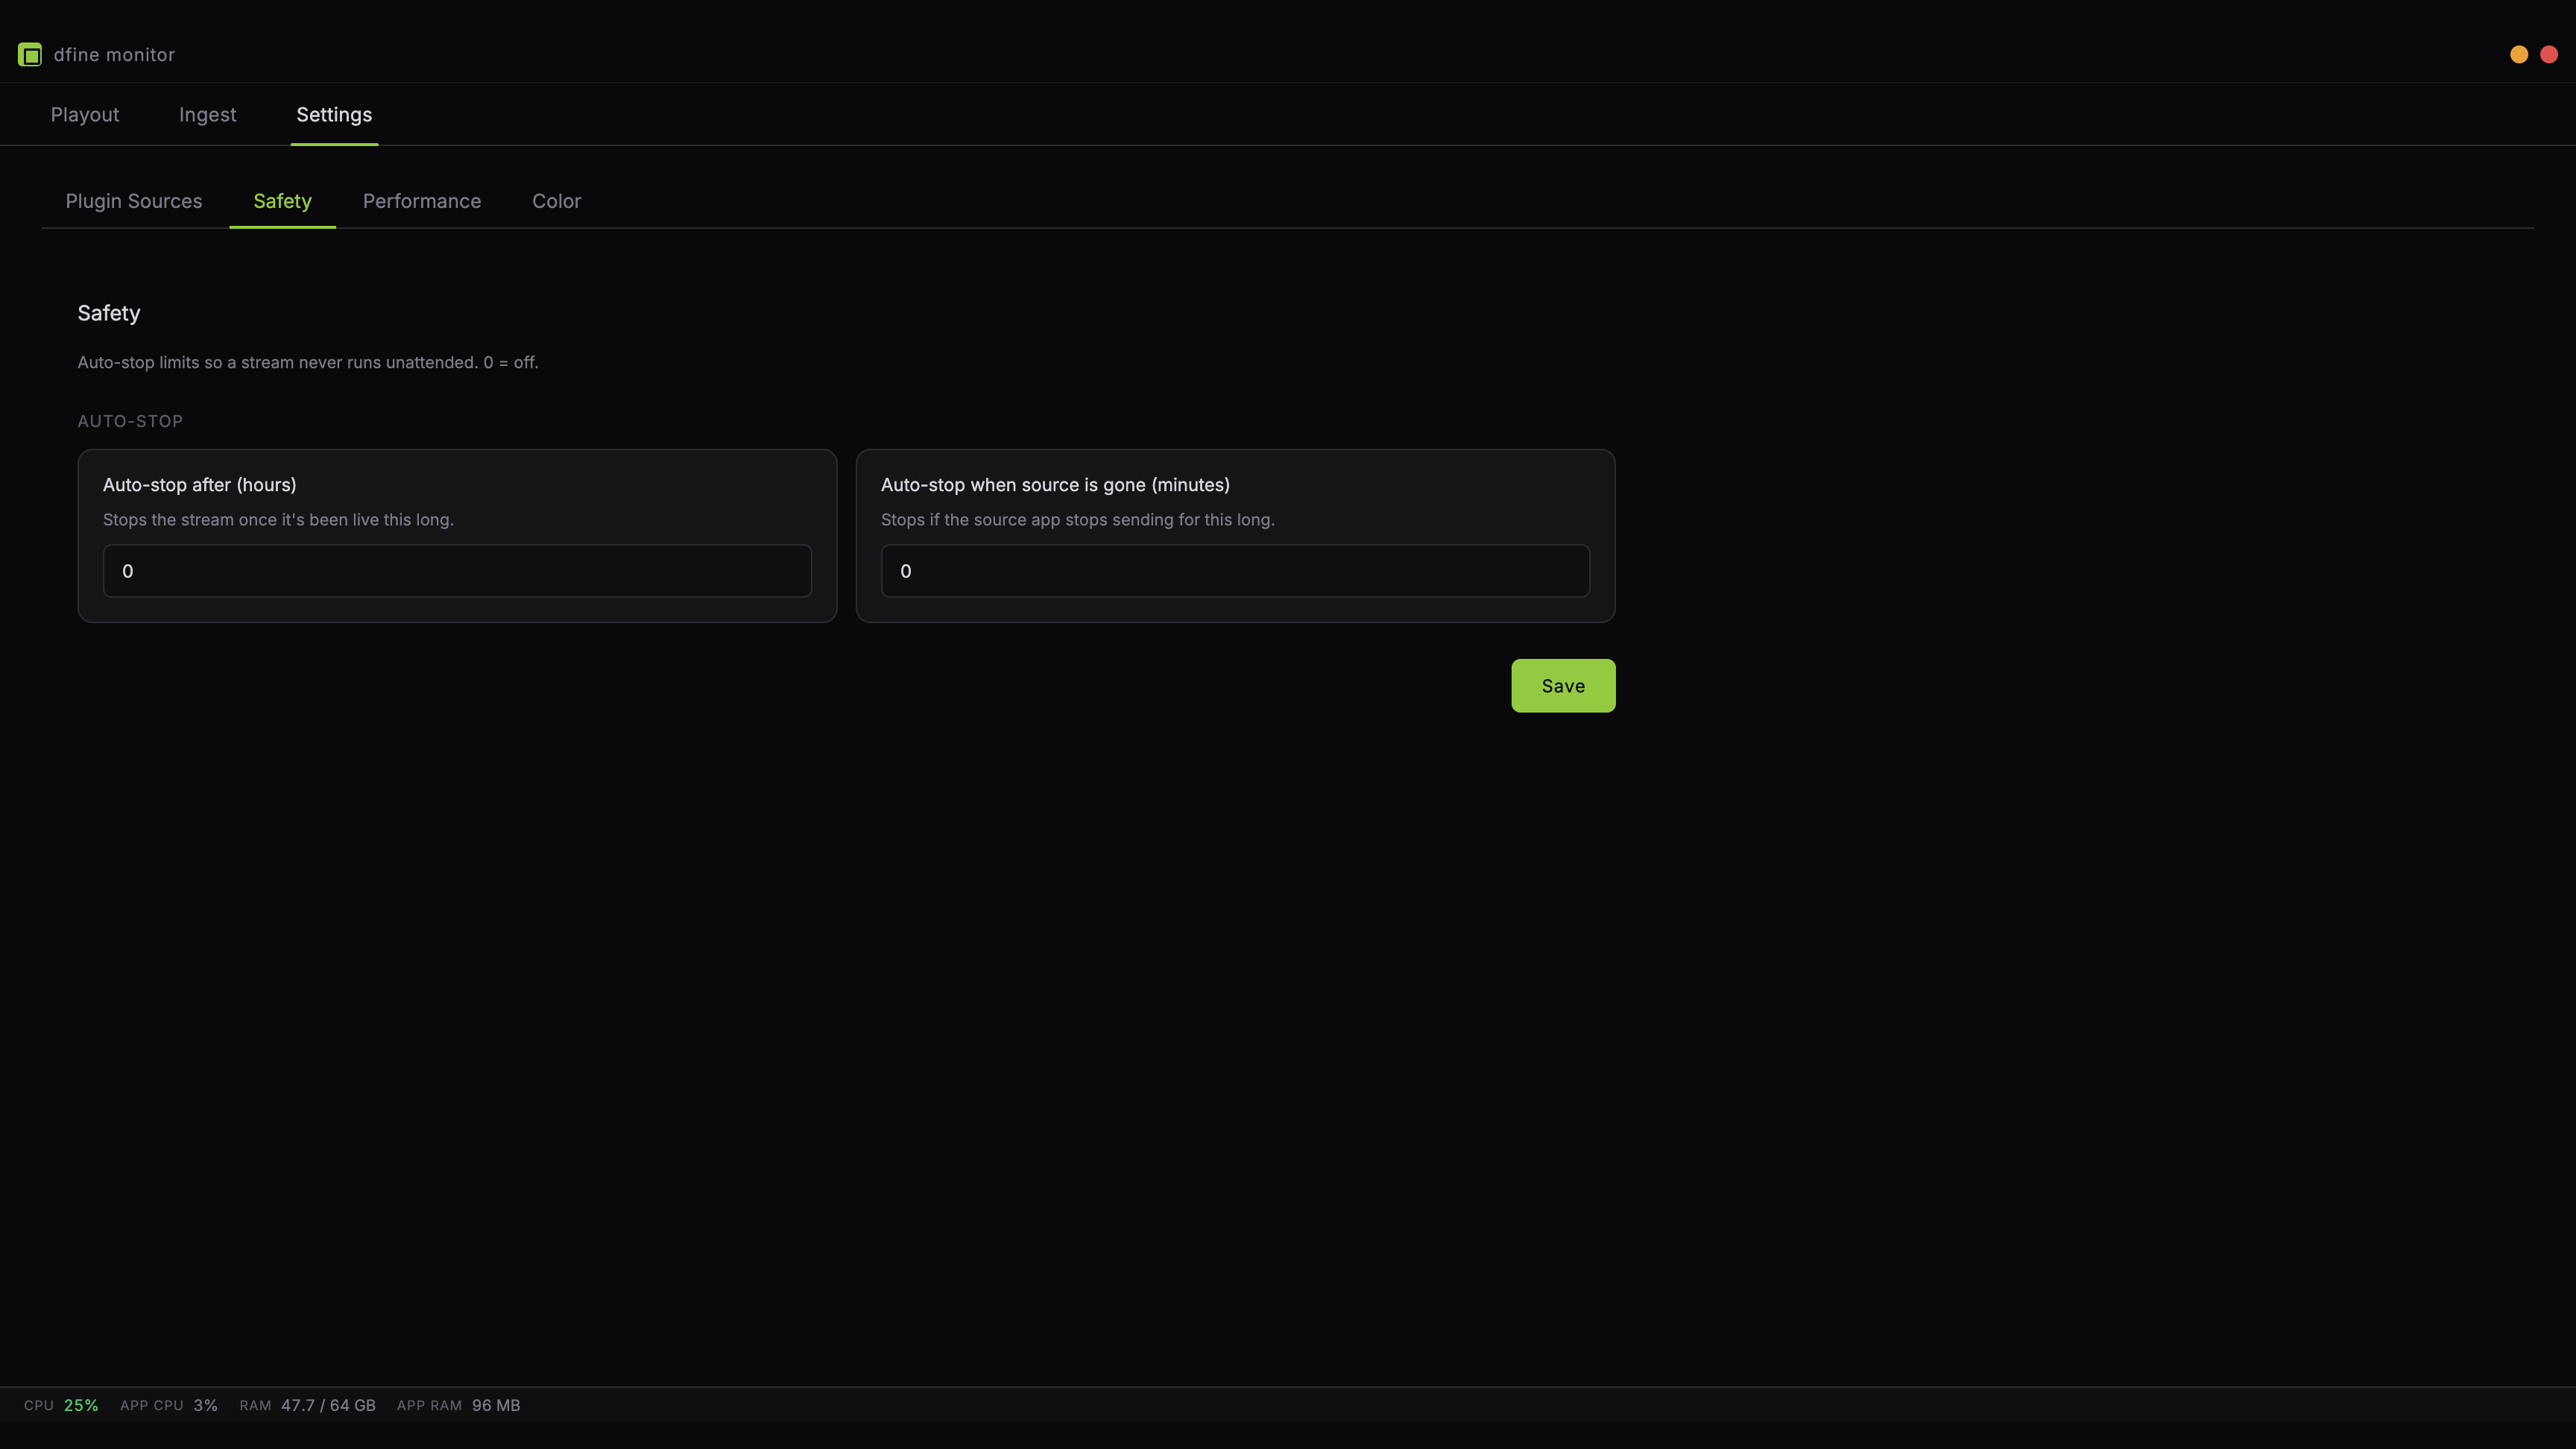The image size is (2576, 1449).
Task: Save the safety settings
Action: (x=1563, y=686)
